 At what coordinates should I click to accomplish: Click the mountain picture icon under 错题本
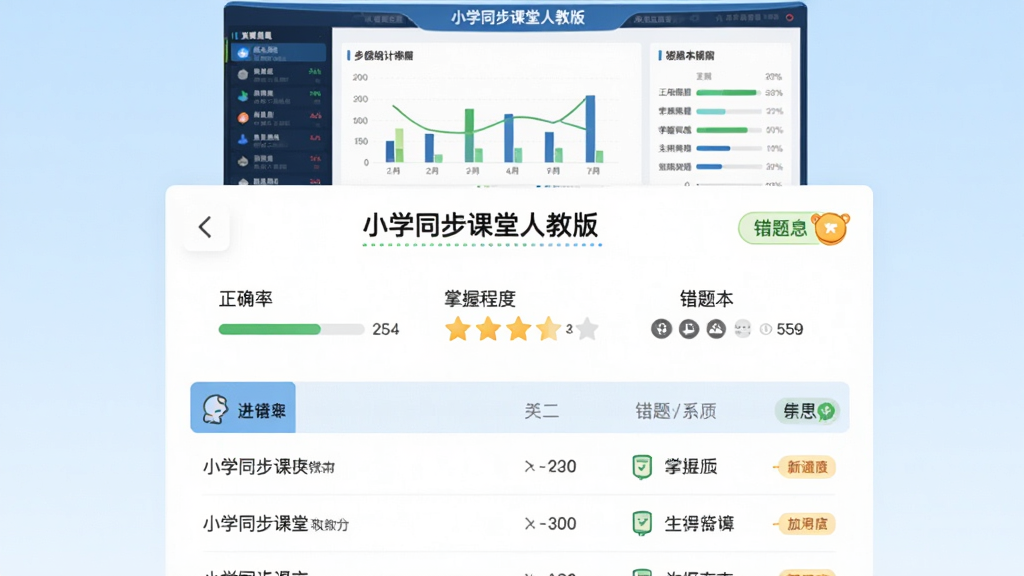(x=716, y=328)
